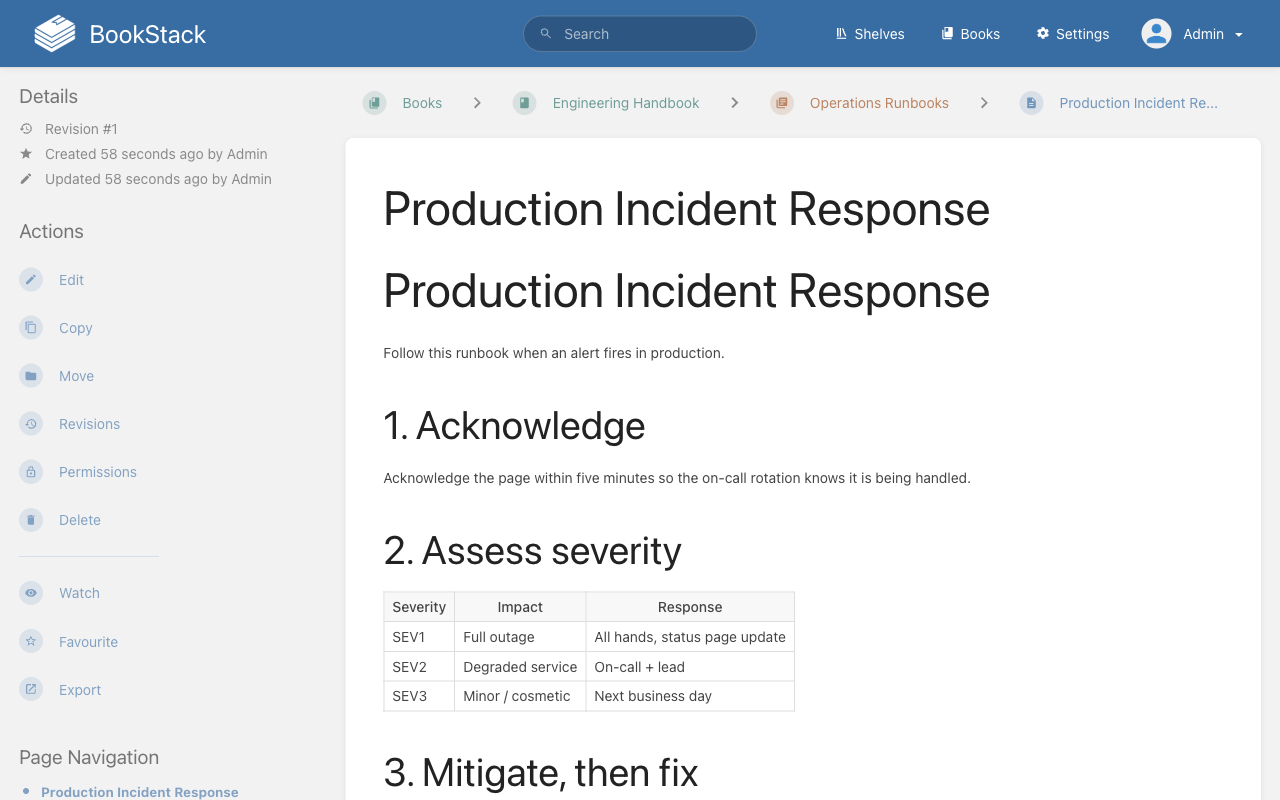Image resolution: width=1280 pixels, height=800 pixels.
Task: Expand chevron after Books breadcrumb
Action: [x=477, y=103]
